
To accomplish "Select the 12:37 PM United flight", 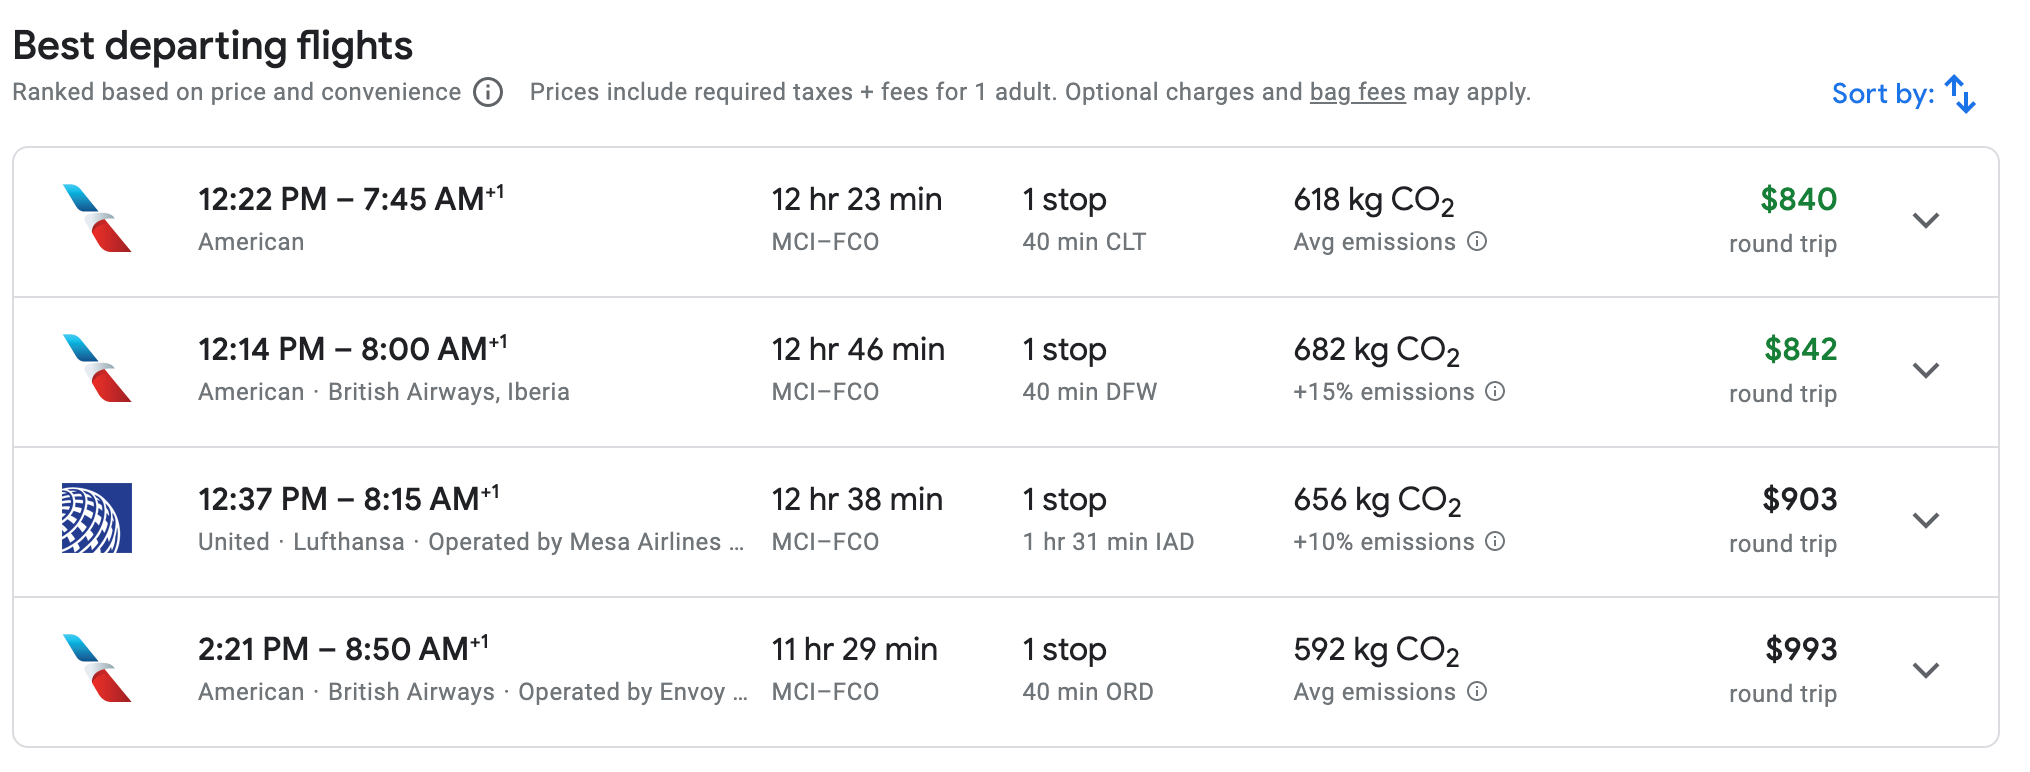I will coord(1006,522).
